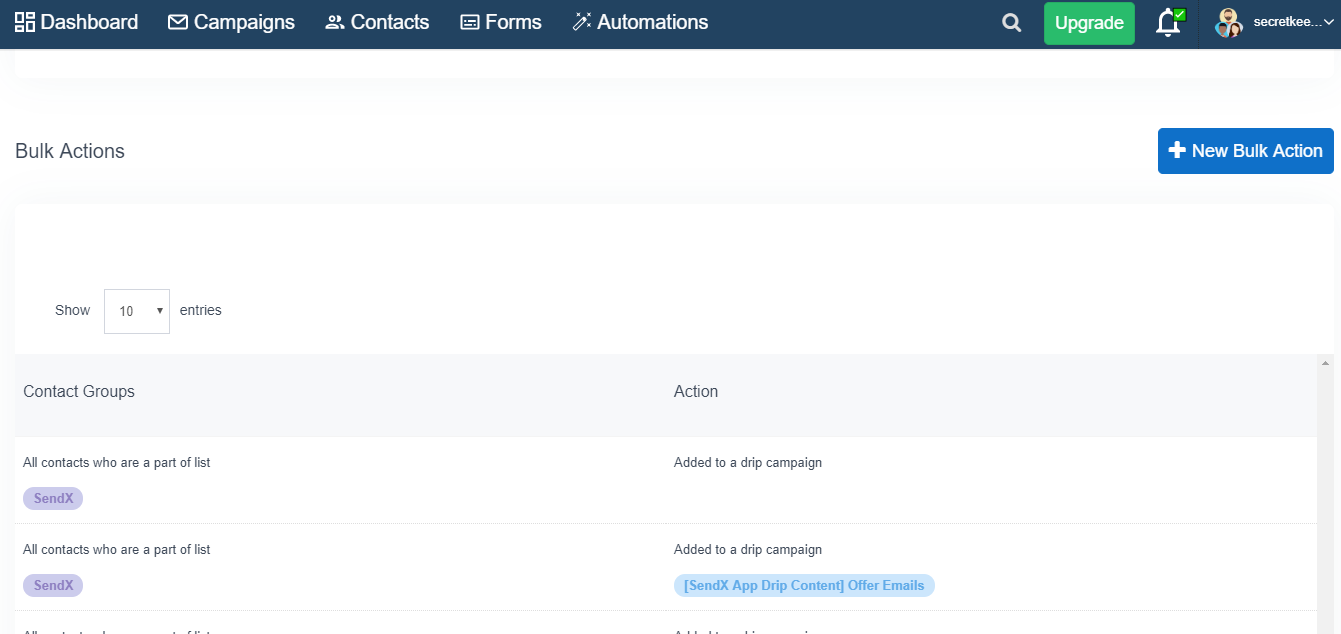Click the Bulk Actions heading
This screenshot has height=634, width=1341.
[70, 151]
